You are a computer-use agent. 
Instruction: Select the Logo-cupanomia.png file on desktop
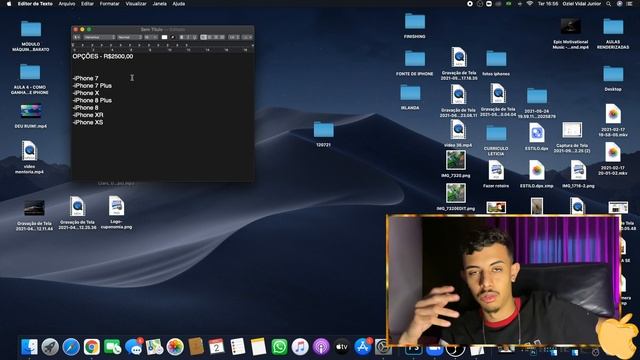pyautogui.click(x=116, y=206)
